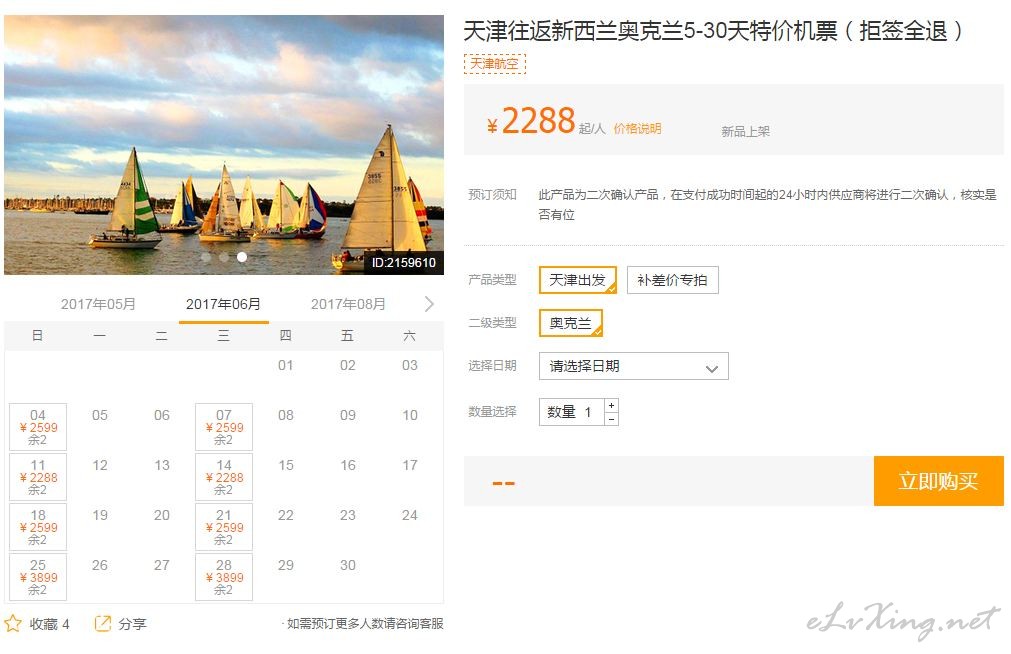The width and height of the screenshot is (1011, 654).
Task: Select product type 补差价专拍
Action: (x=672, y=280)
